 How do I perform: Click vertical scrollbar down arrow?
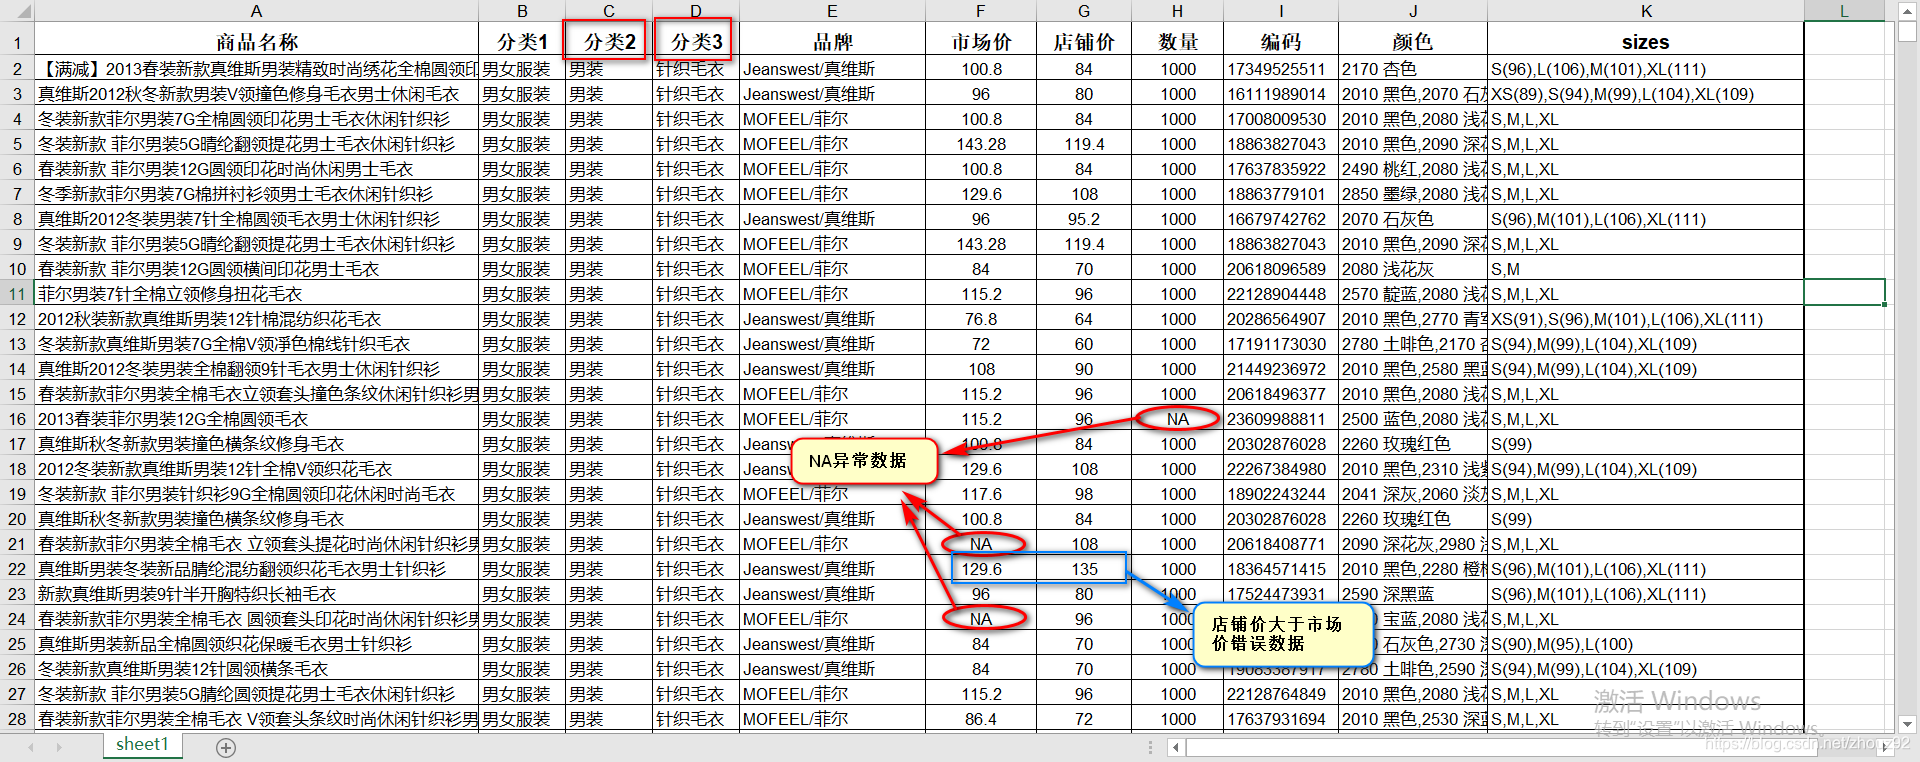click(x=1907, y=724)
